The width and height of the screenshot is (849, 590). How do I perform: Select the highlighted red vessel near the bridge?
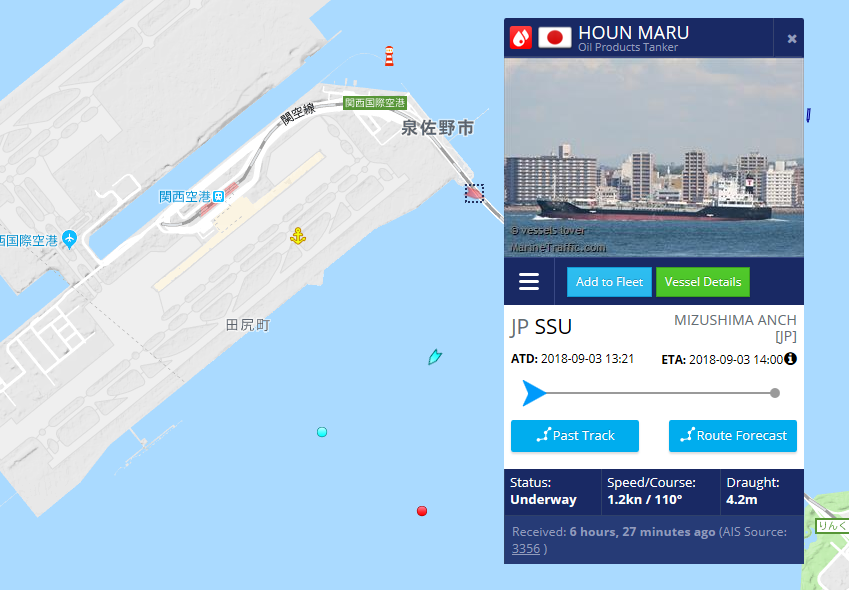474,193
